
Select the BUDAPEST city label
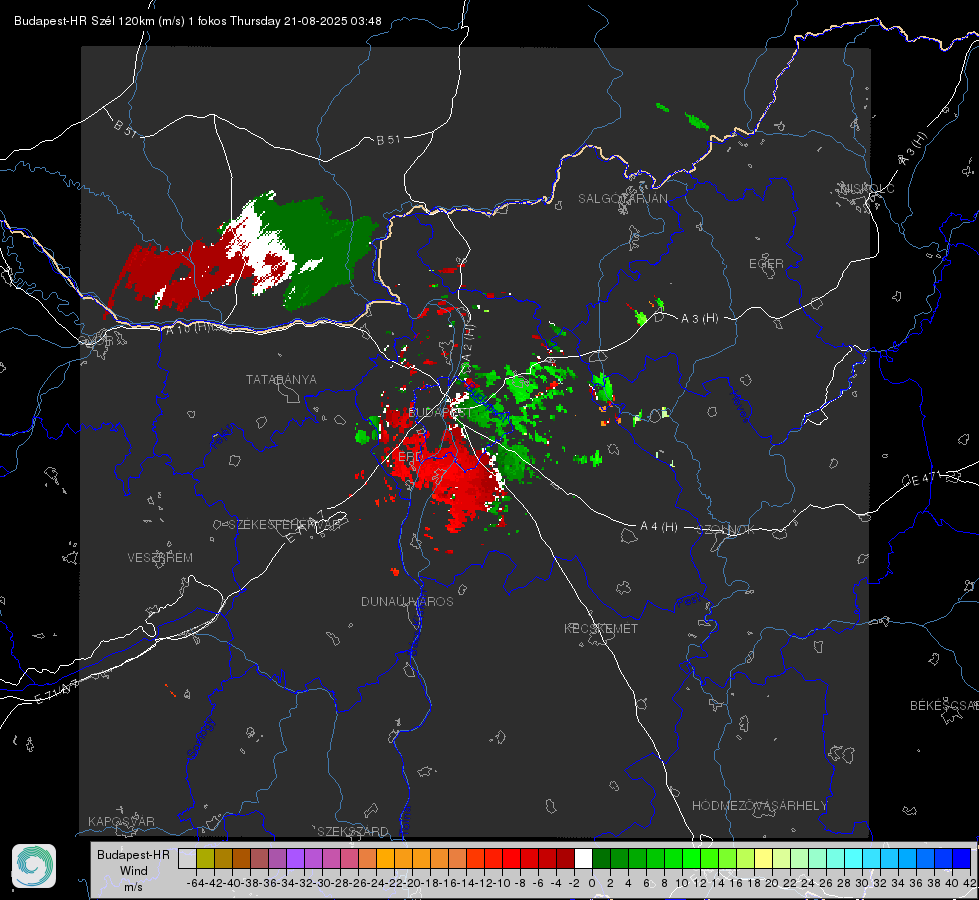click(440, 413)
